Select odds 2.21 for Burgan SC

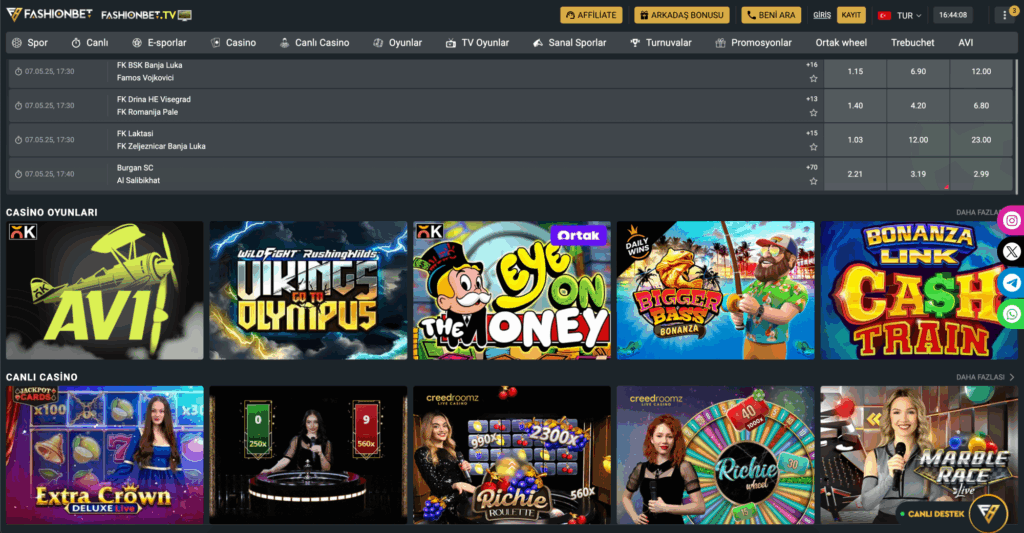[855, 174]
